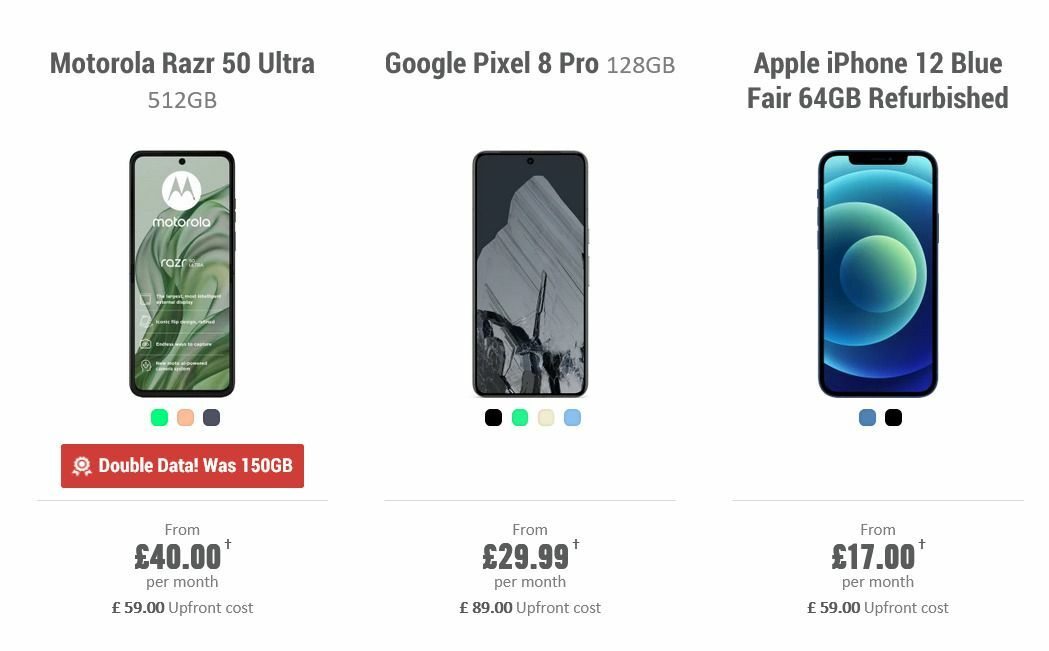Select the black swatch for iPhone 12
Screen dimensions: 1049x651
892,417
